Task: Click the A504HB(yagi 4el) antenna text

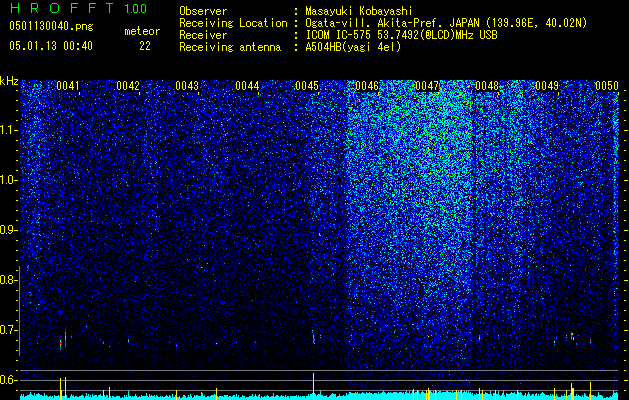Action: click(x=353, y=47)
